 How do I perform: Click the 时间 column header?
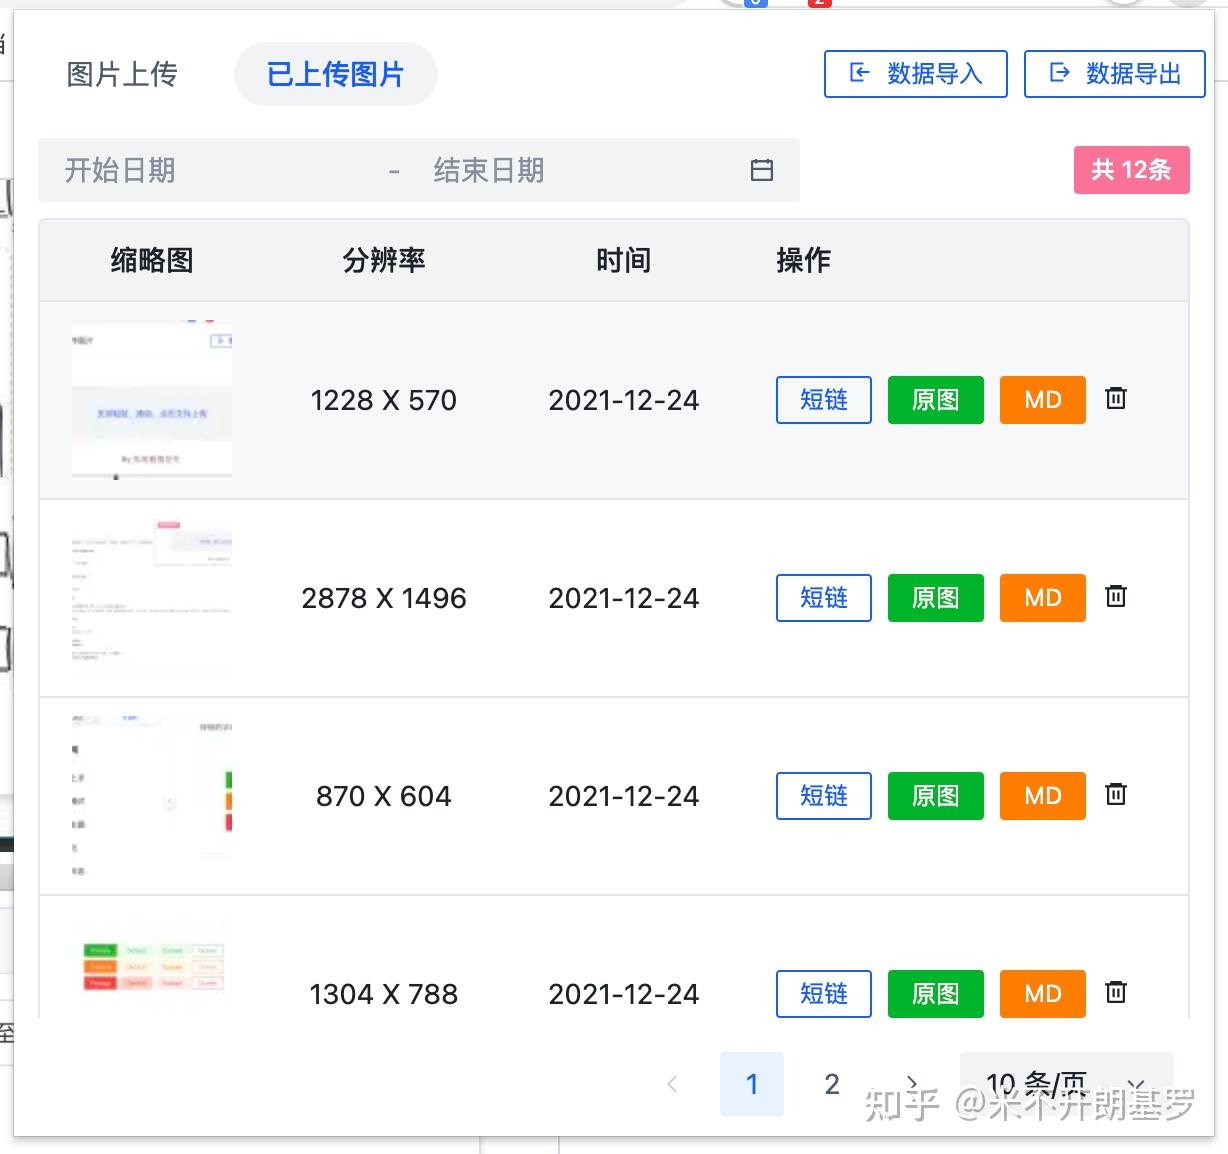pos(624,260)
